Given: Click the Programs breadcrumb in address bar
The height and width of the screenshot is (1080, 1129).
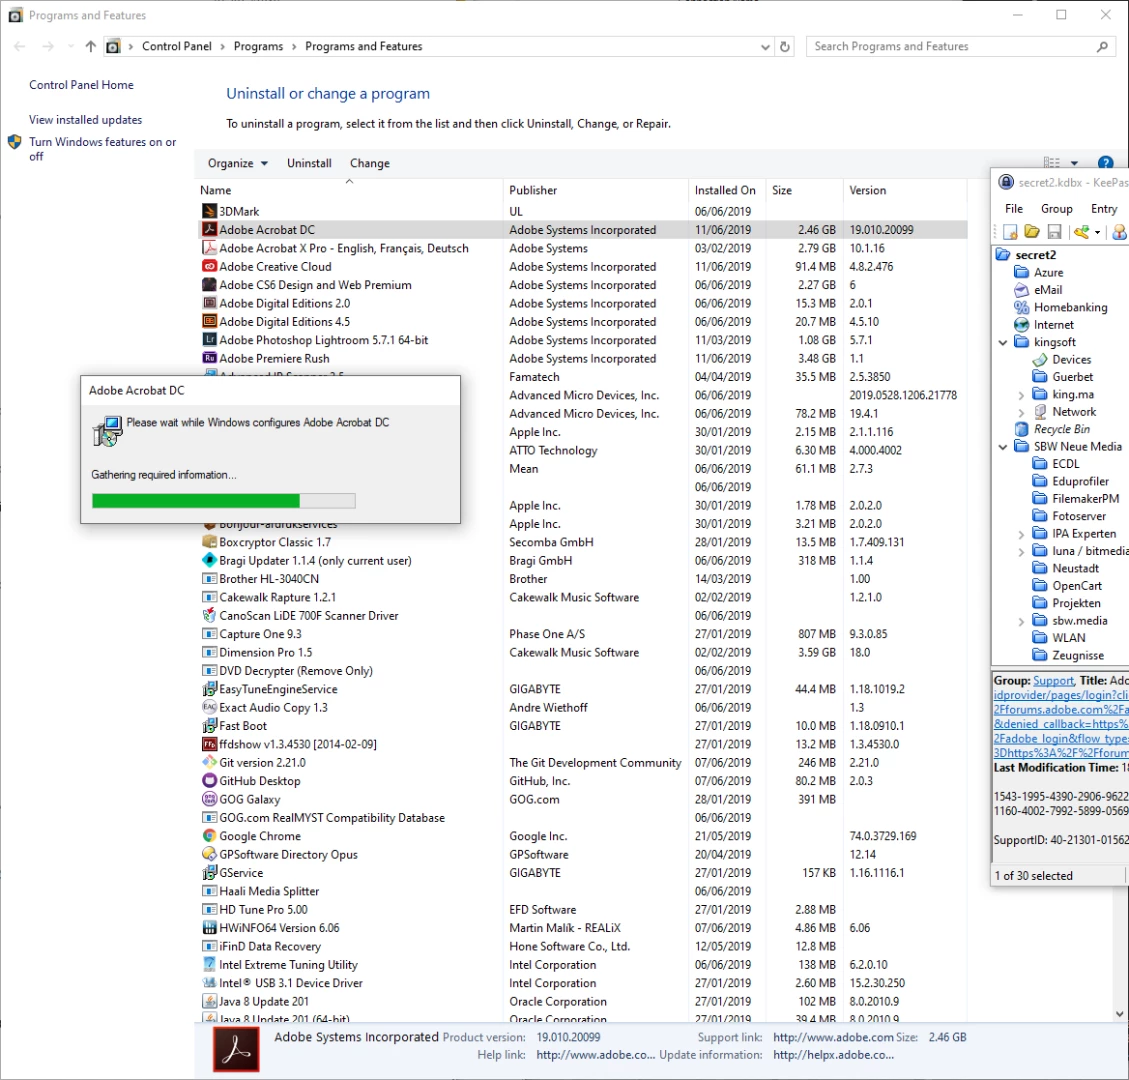Looking at the screenshot, I should pyautogui.click(x=258, y=46).
